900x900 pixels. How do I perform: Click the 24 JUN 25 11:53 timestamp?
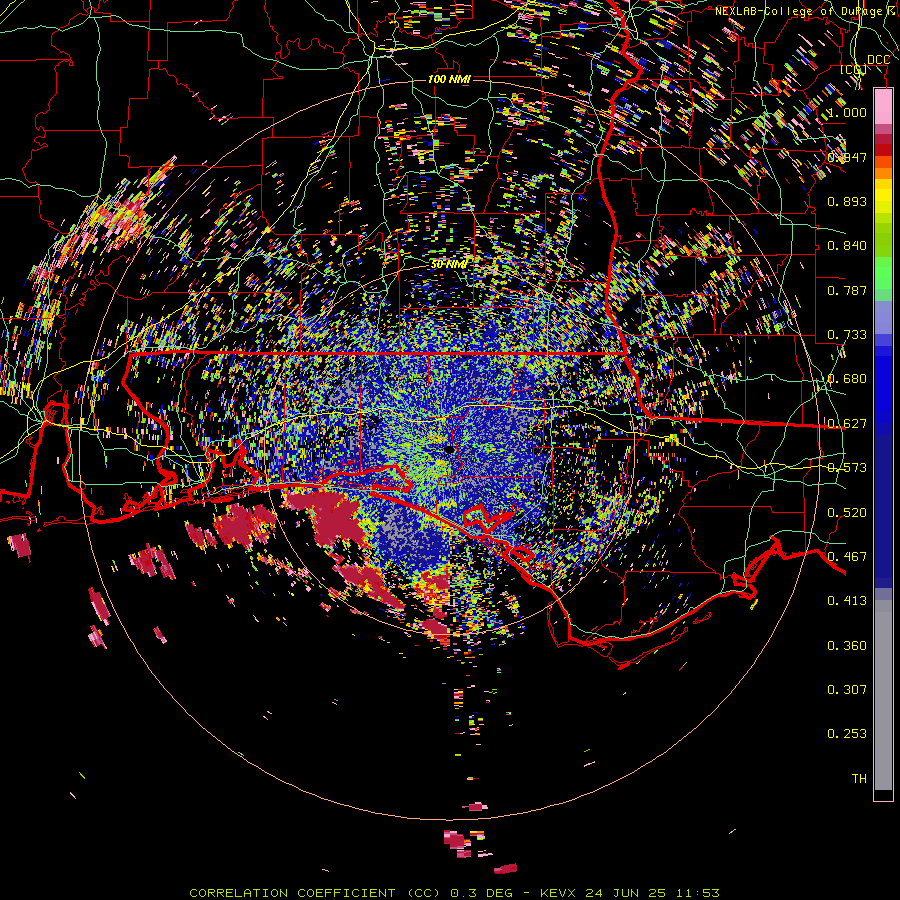click(x=653, y=893)
